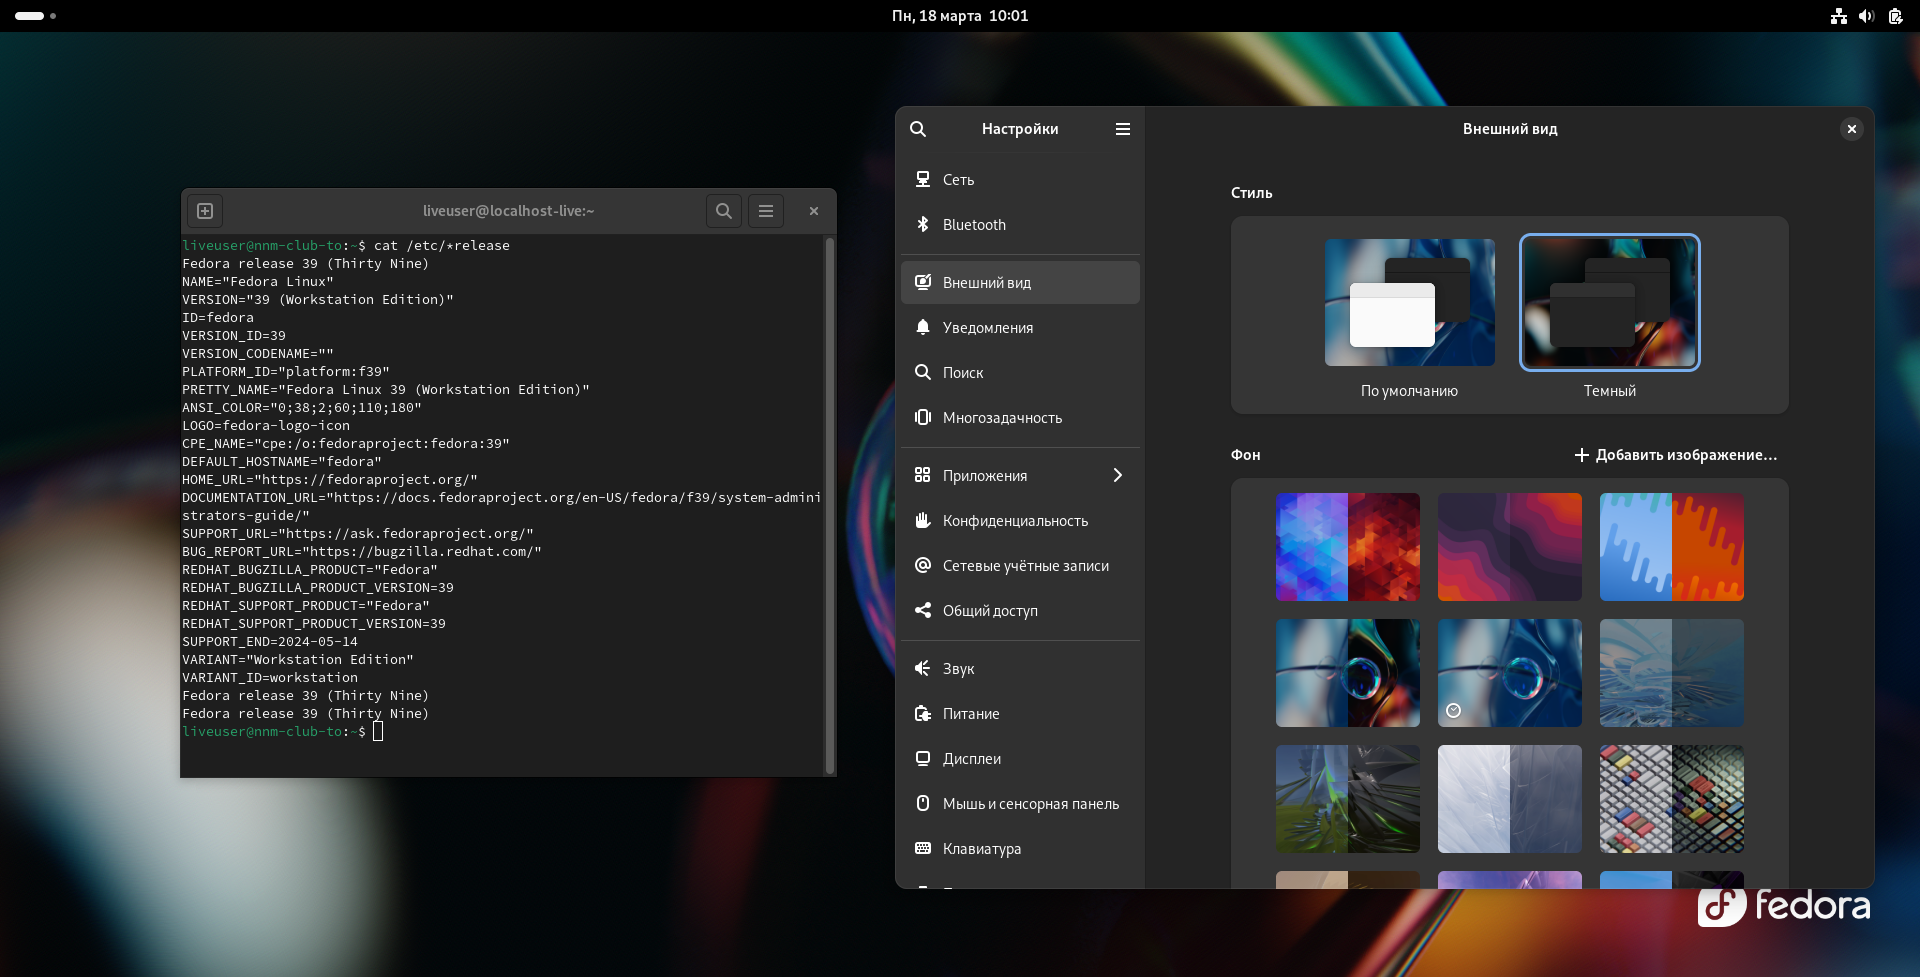Select the colorful isometric blocks wallpaper
Screen dimensions: 1920x977
(1671, 799)
